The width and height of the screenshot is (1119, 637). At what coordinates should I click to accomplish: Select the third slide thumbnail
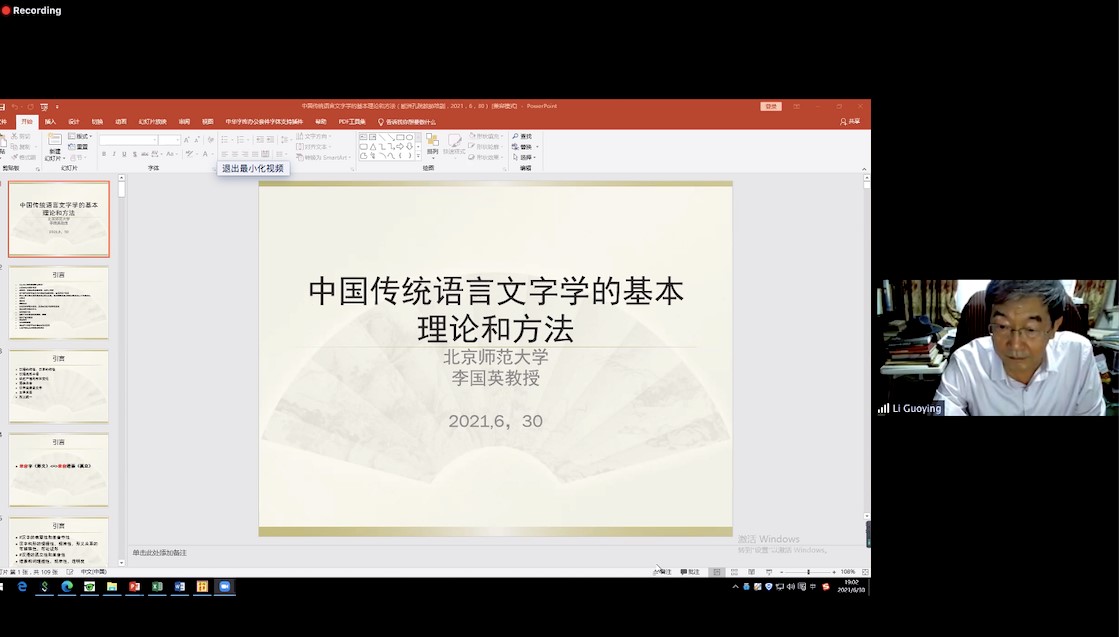(59, 386)
